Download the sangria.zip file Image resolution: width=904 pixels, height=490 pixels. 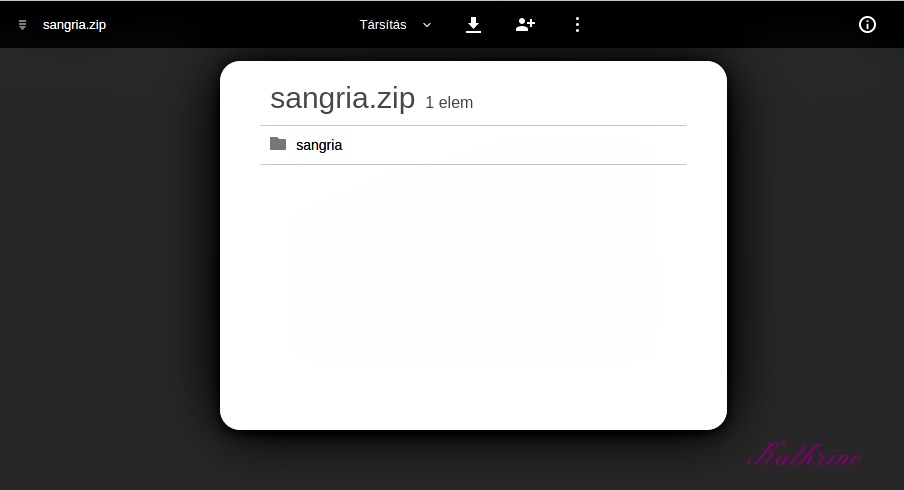[x=473, y=25]
